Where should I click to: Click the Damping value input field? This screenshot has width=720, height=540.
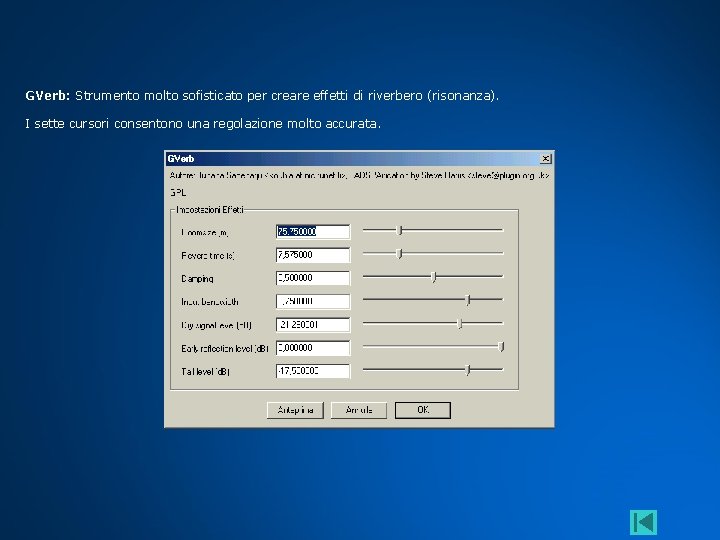click(313, 278)
